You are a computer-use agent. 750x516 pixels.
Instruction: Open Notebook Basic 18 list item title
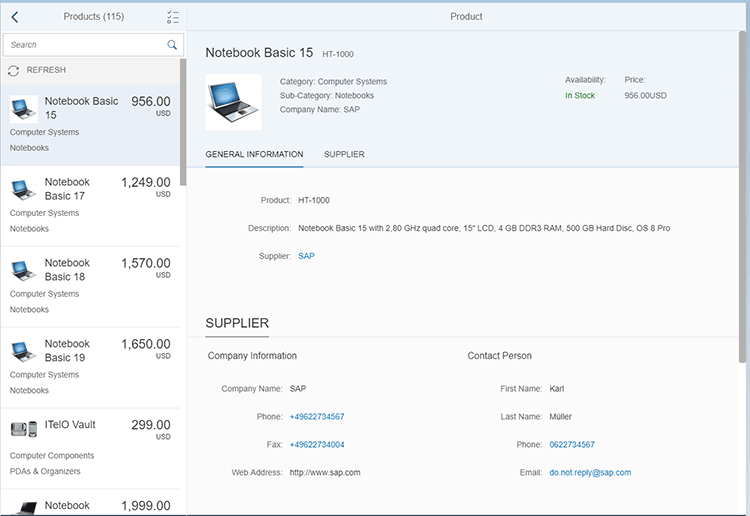(67, 270)
